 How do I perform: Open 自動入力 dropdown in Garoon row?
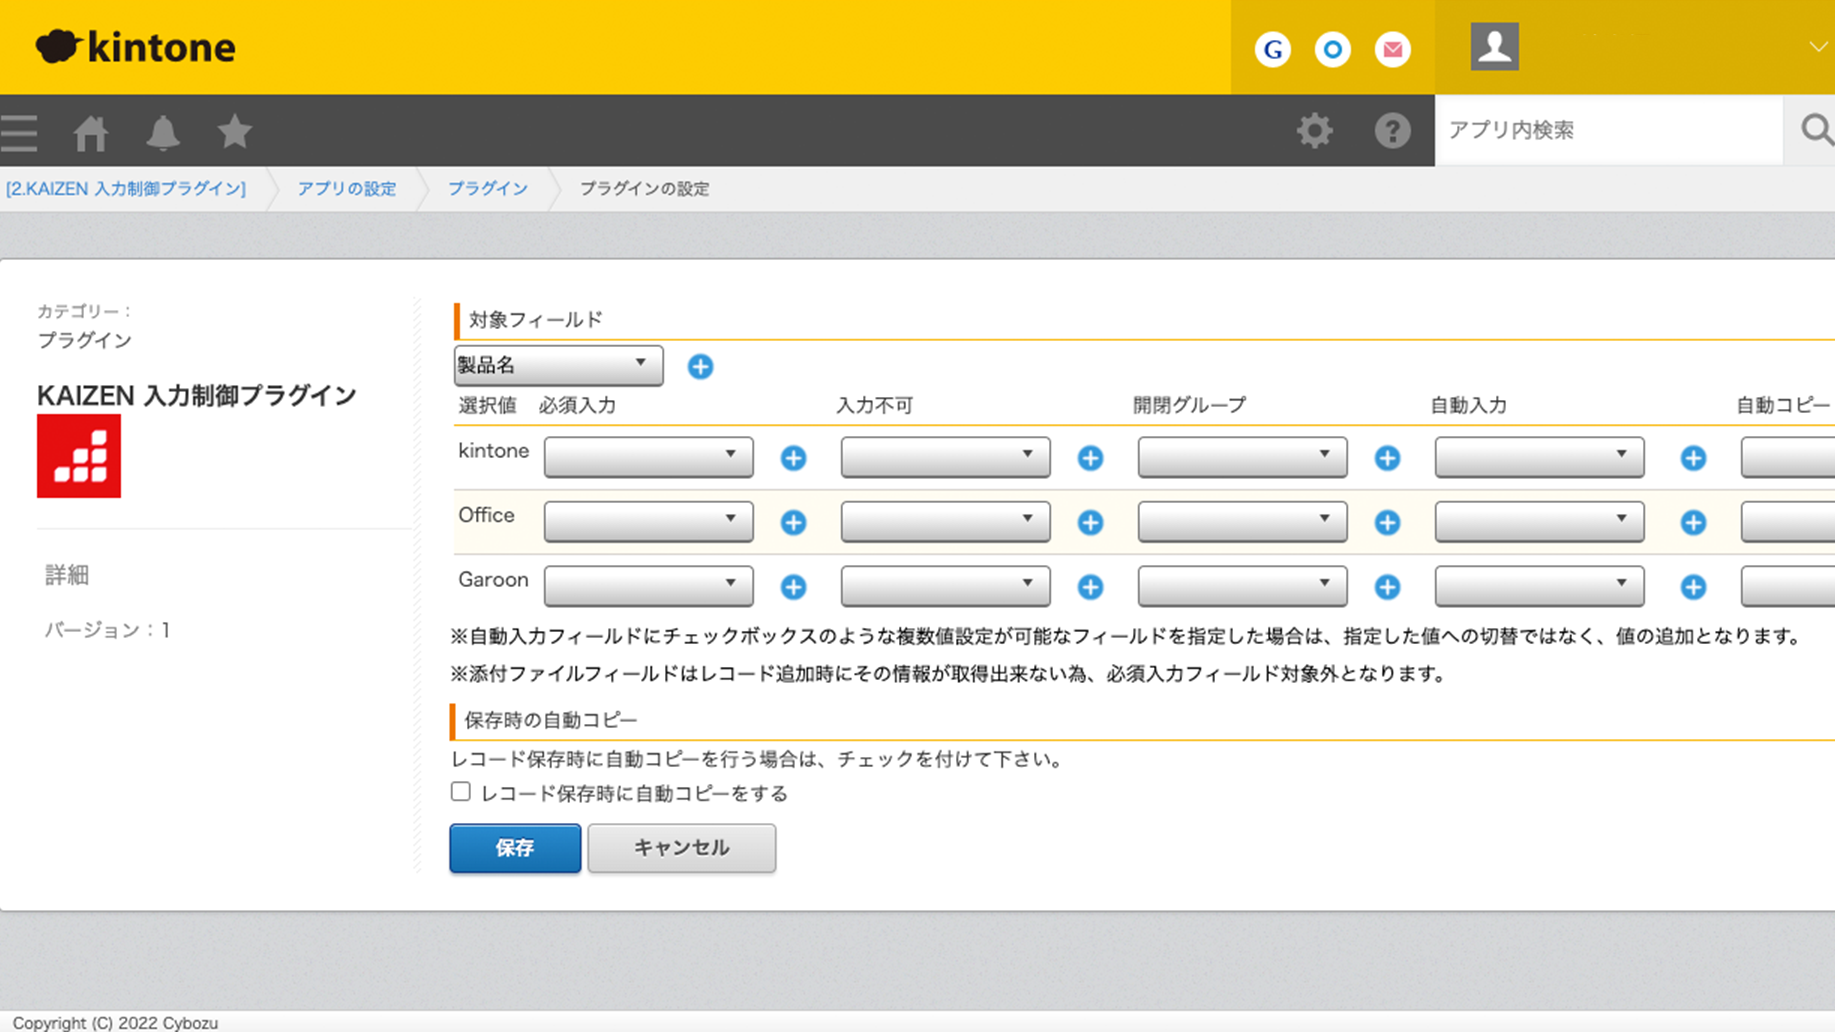(1539, 586)
